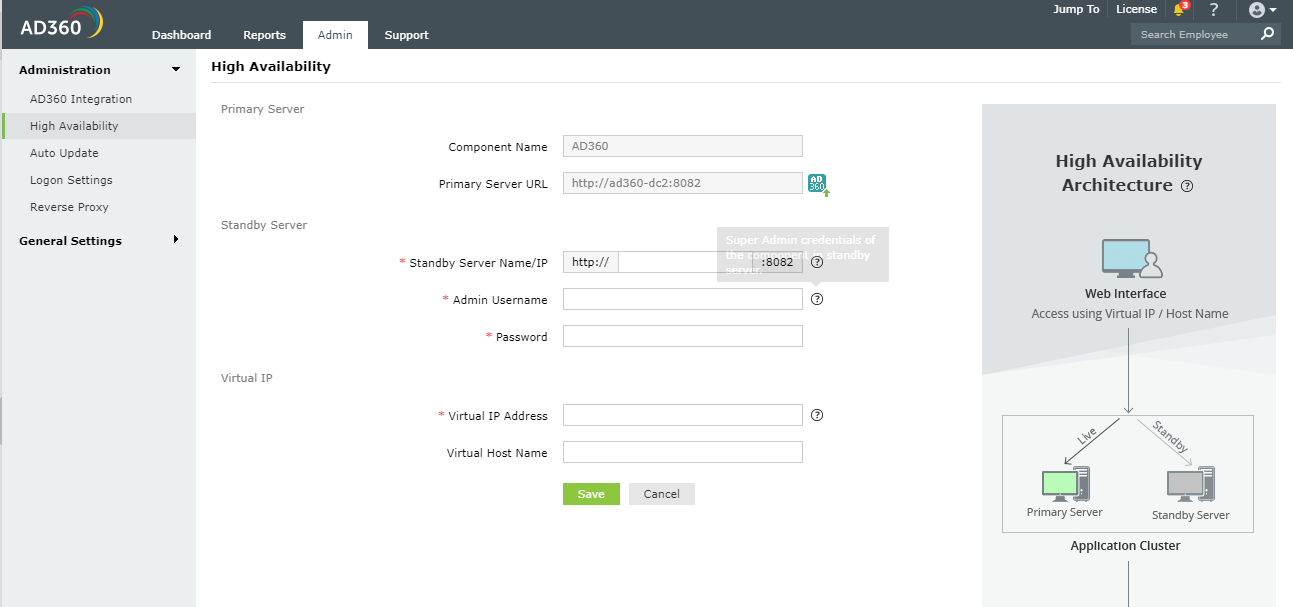Open the user account menu
1293x607 pixels.
click(1262, 10)
